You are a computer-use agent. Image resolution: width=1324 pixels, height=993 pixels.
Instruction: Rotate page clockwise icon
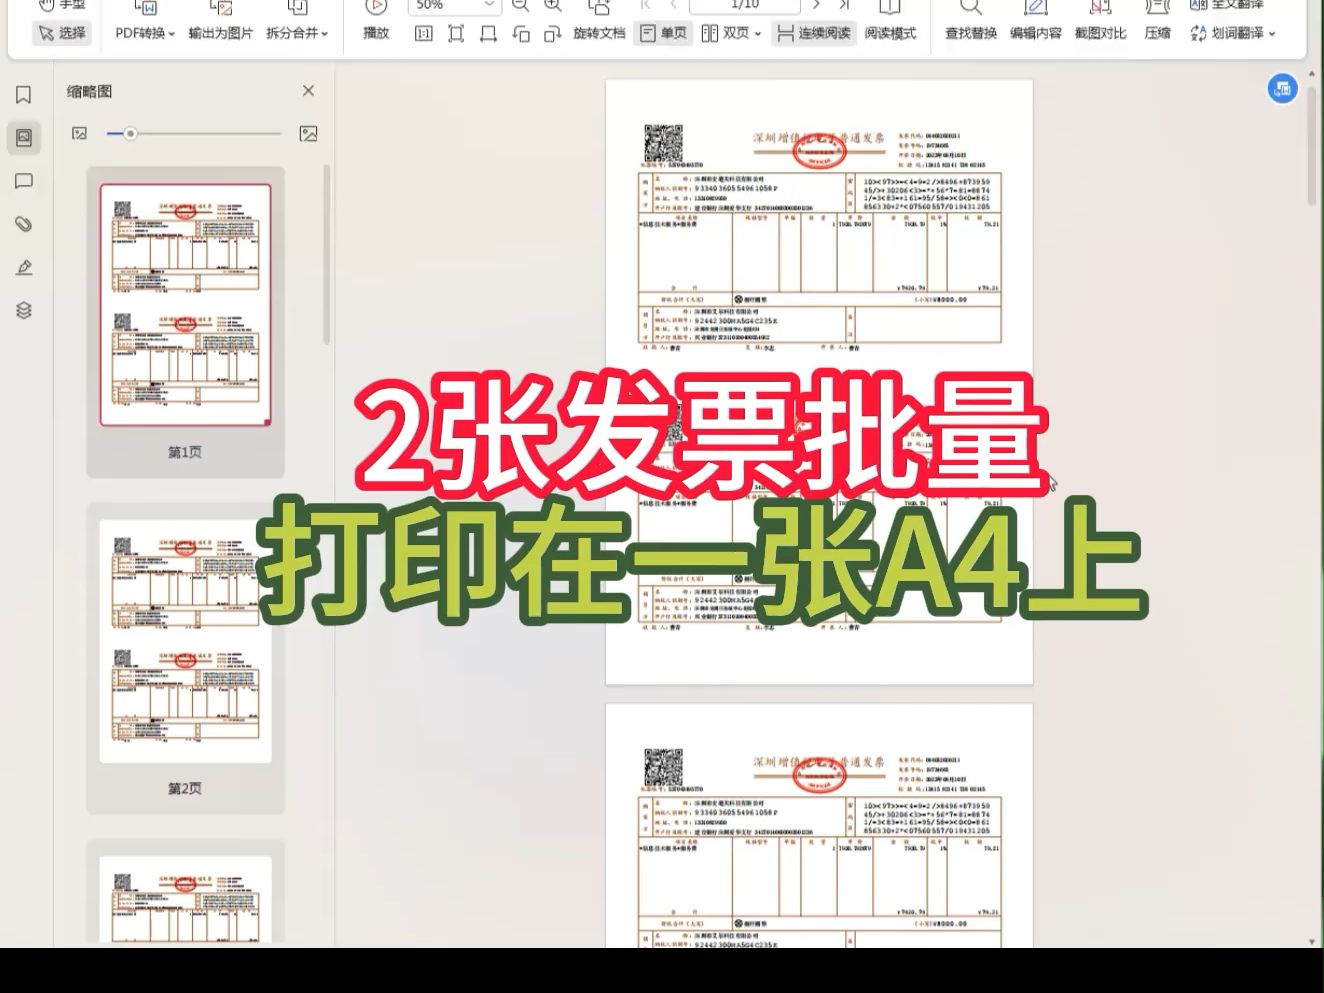tap(552, 33)
